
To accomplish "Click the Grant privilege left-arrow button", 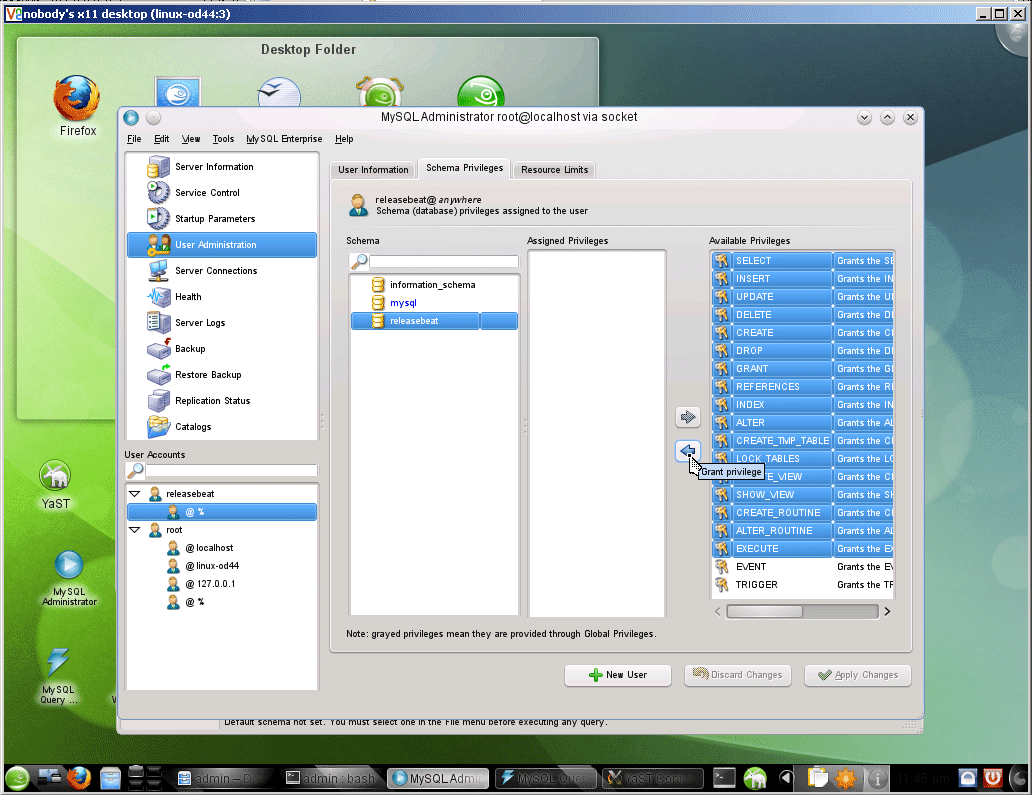I will point(688,451).
